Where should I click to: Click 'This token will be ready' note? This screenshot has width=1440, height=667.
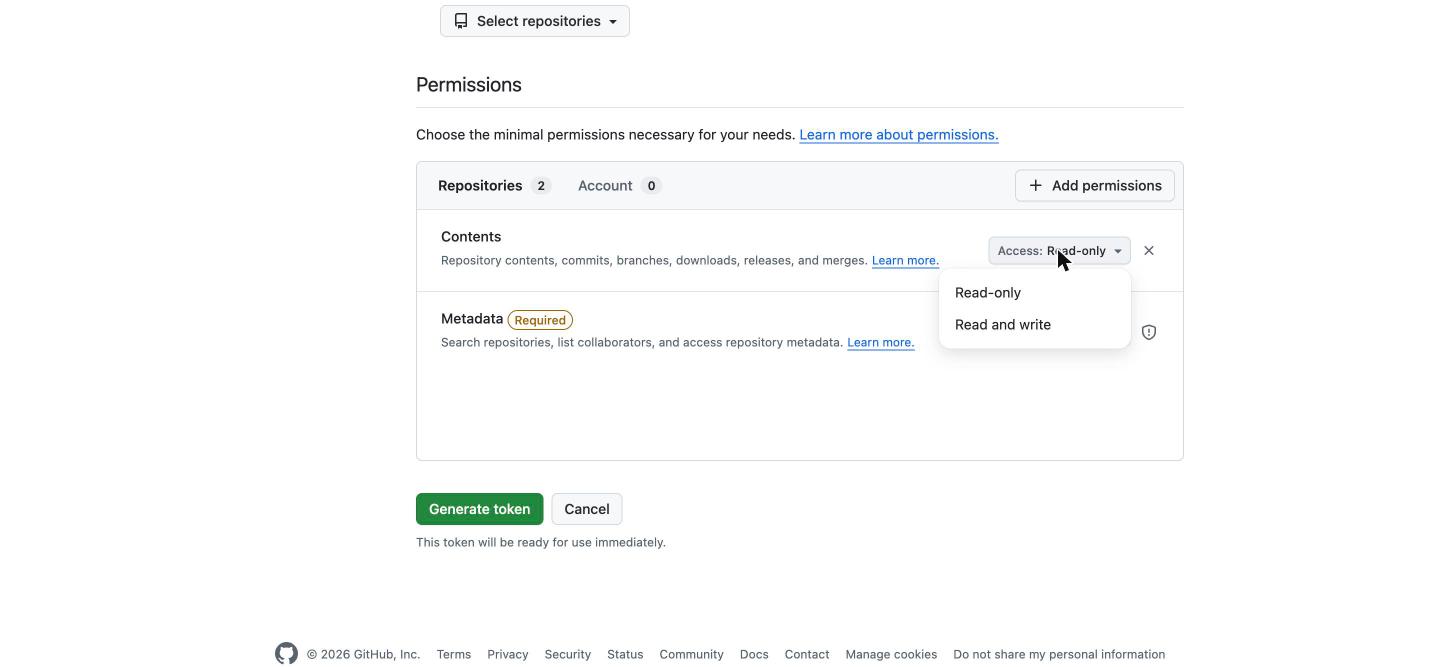pos(541,542)
